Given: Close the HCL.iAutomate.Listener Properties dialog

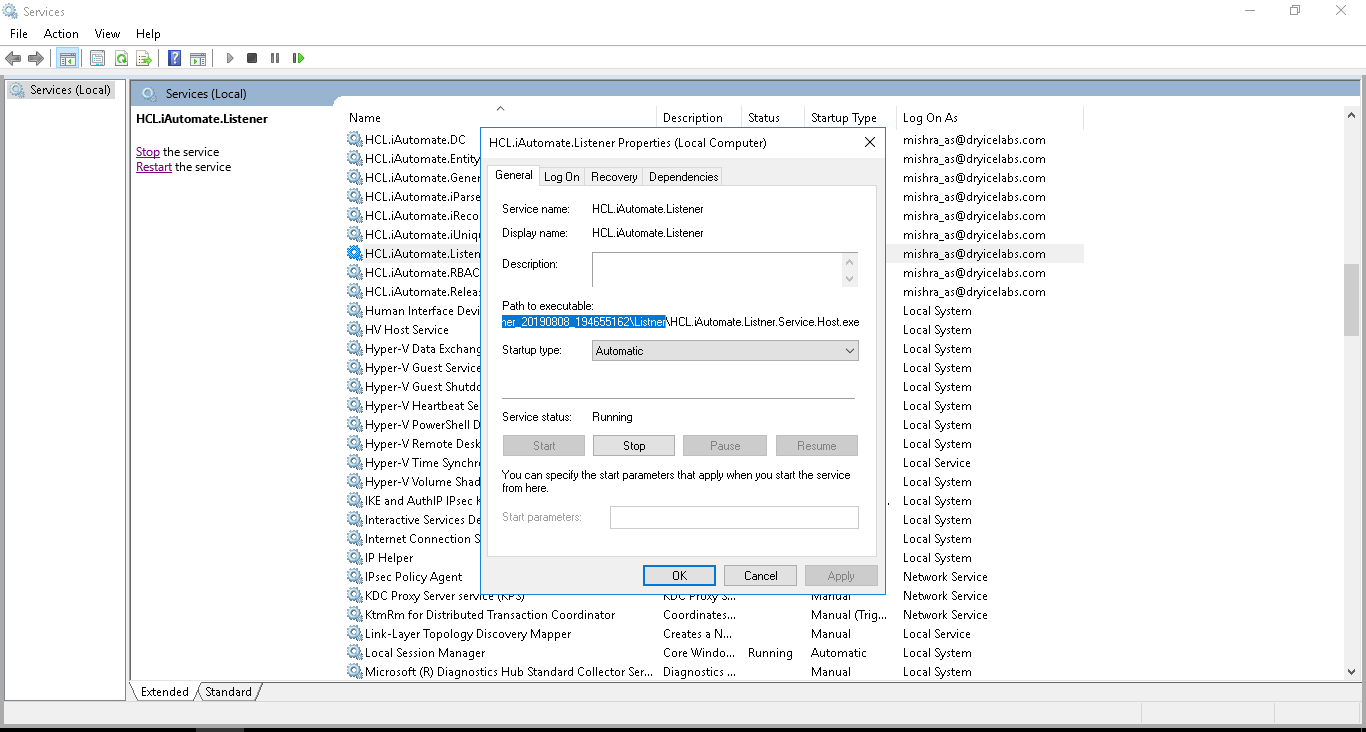Looking at the screenshot, I should [x=869, y=143].
